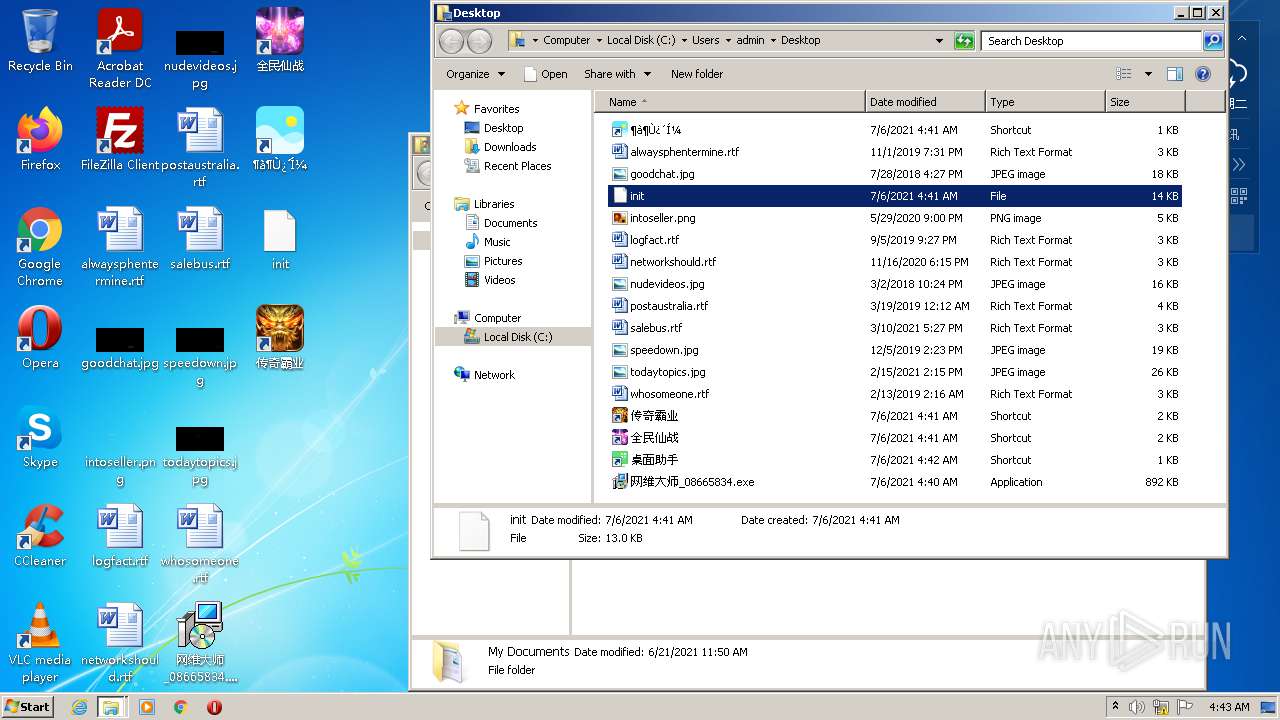Click the taskbar clock showing 4:43 AM
Viewport: 1280px width, 720px height.
pyautogui.click(x=1228, y=707)
